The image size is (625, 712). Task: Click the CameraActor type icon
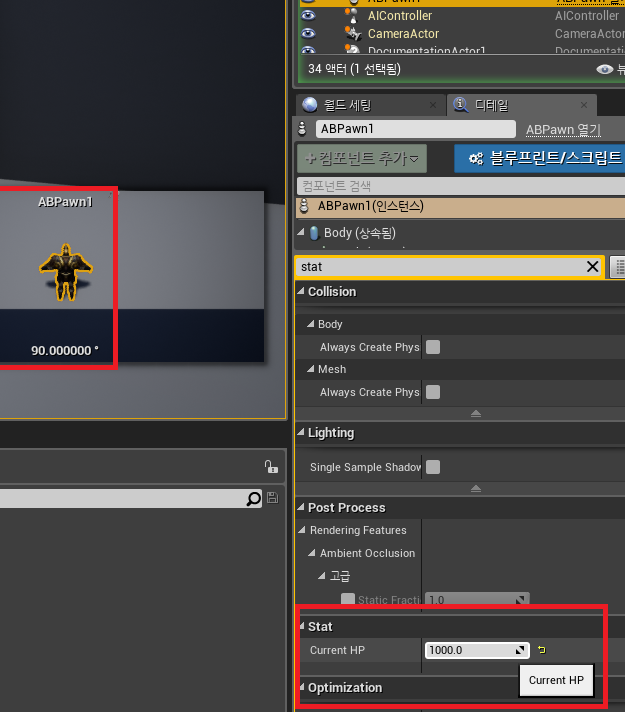352,33
